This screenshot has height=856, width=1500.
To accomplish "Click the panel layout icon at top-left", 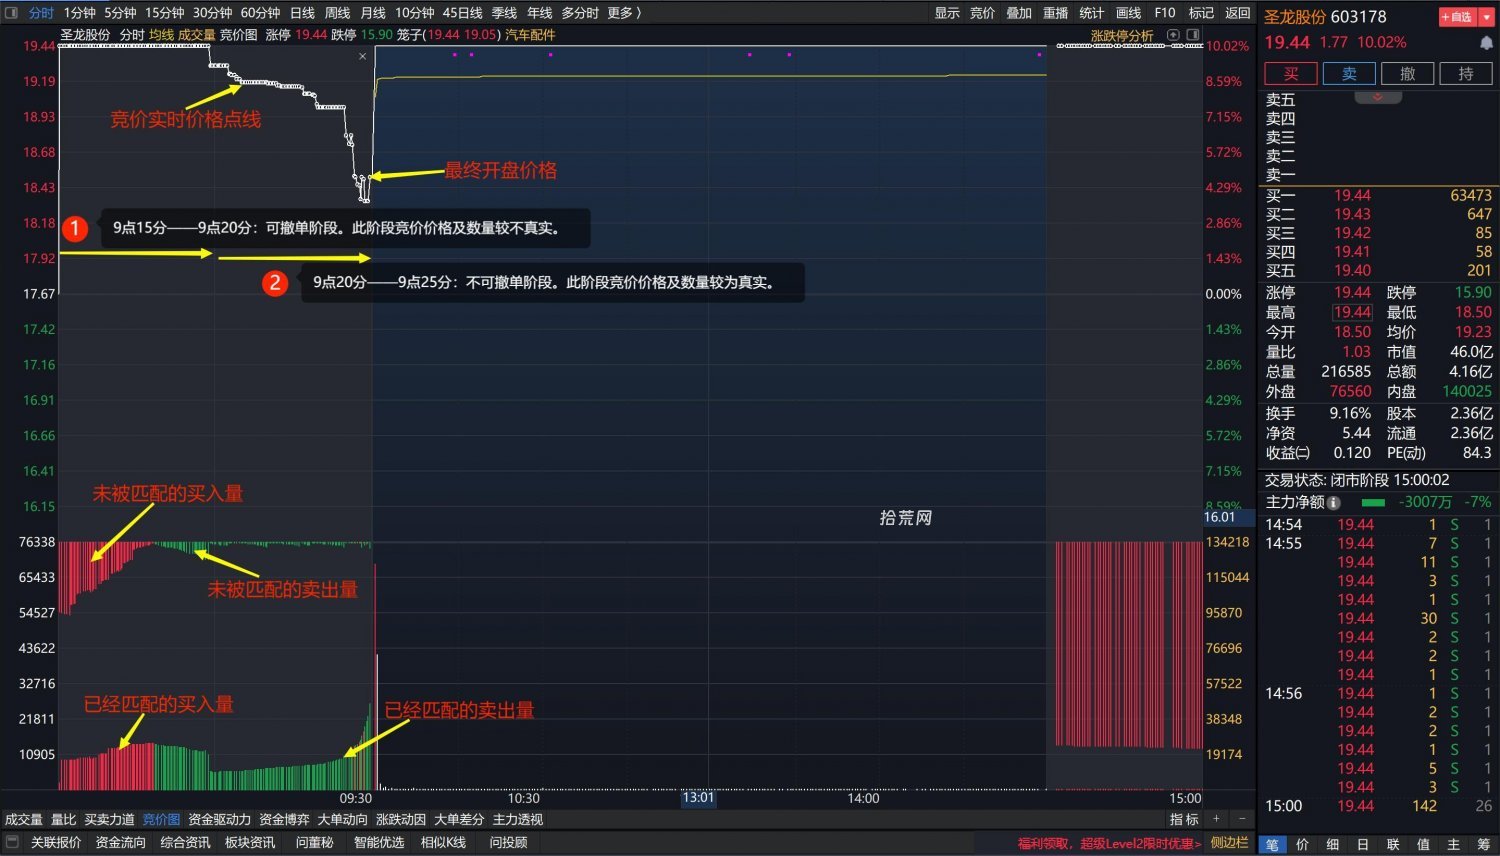I will [12, 13].
